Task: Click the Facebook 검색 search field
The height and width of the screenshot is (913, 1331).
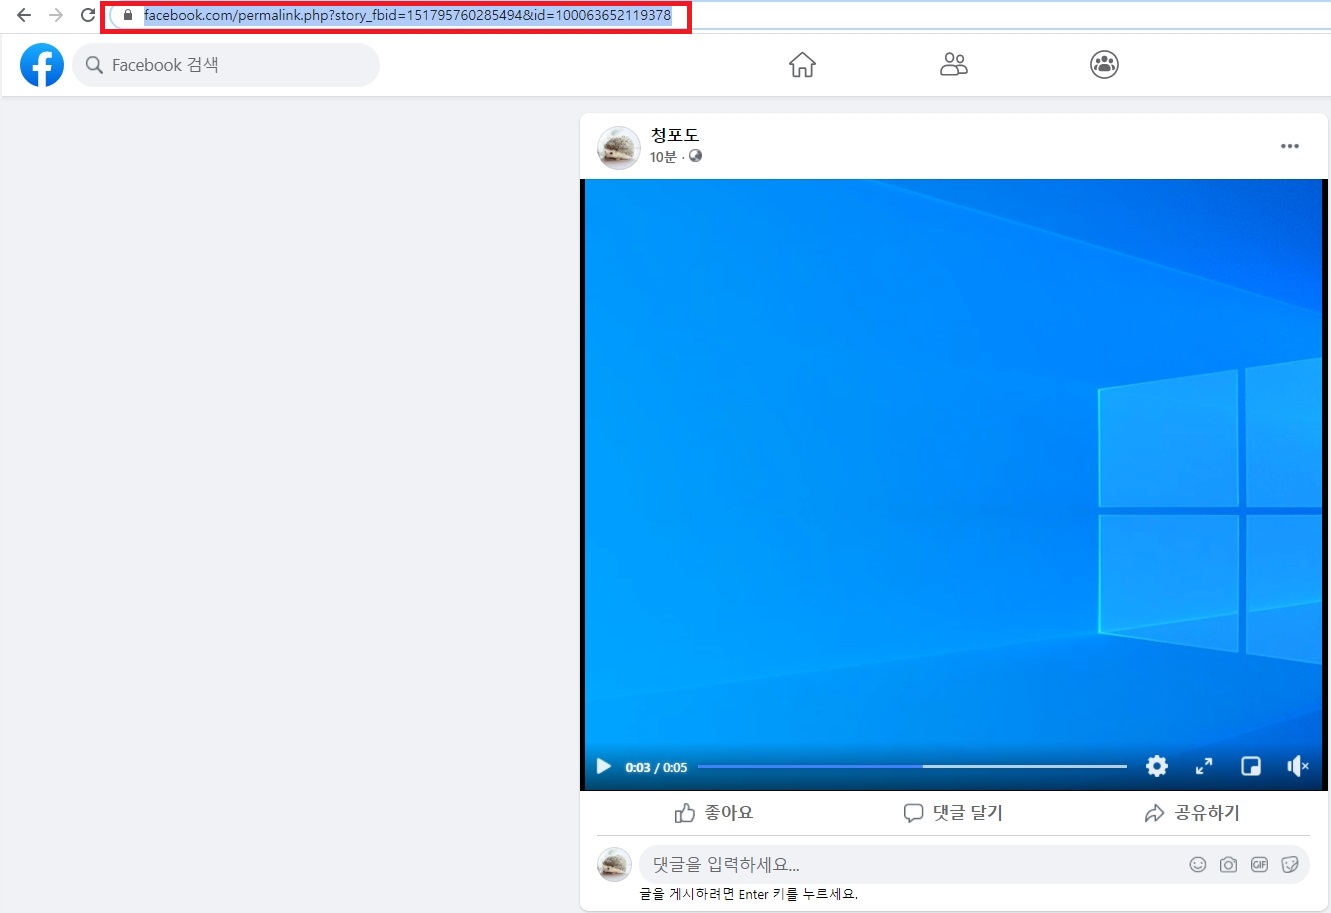Action: pyautogui.click(x=226, y=65)
